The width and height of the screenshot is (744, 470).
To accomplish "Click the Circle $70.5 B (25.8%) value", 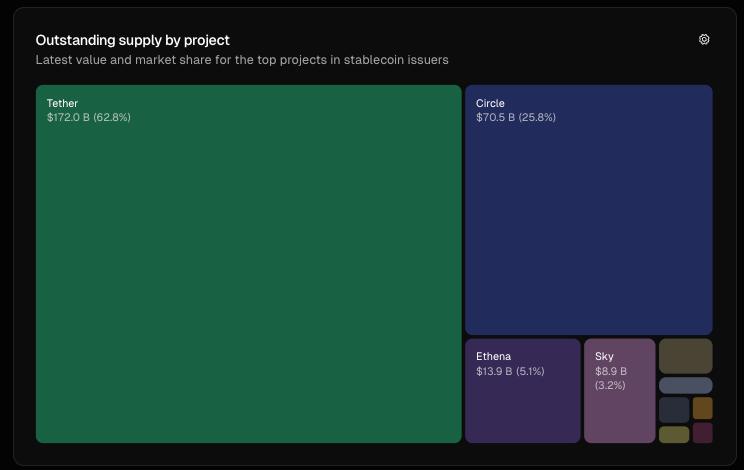I will click(x=516, y=117).
